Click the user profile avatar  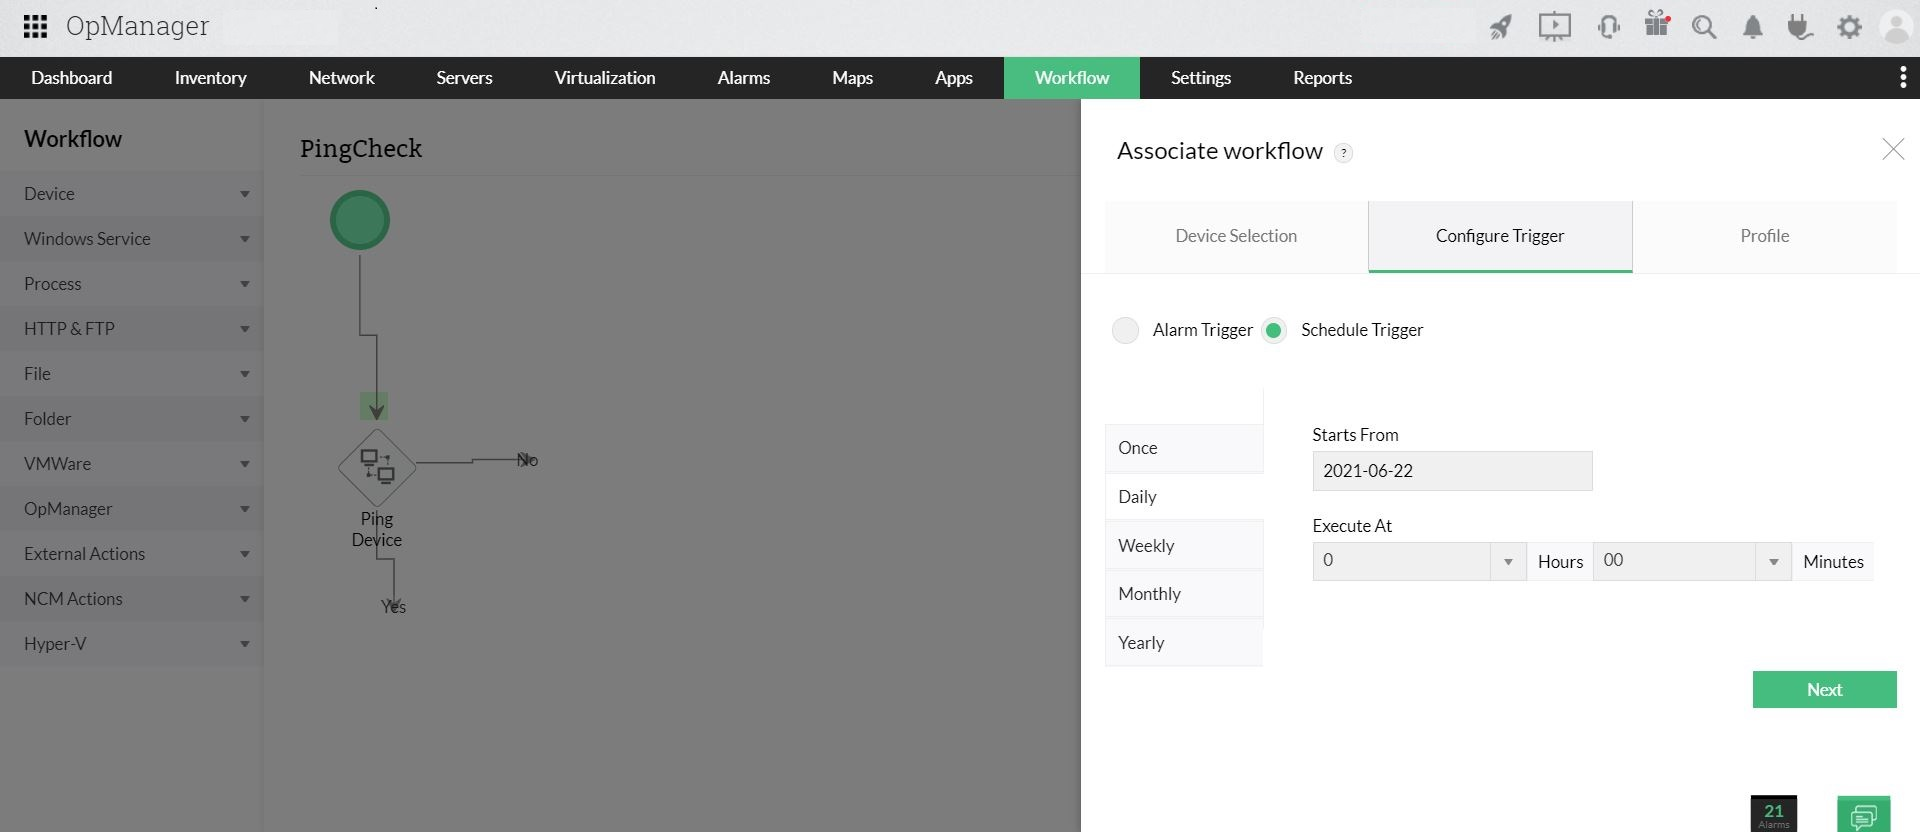click(1896, 27)
